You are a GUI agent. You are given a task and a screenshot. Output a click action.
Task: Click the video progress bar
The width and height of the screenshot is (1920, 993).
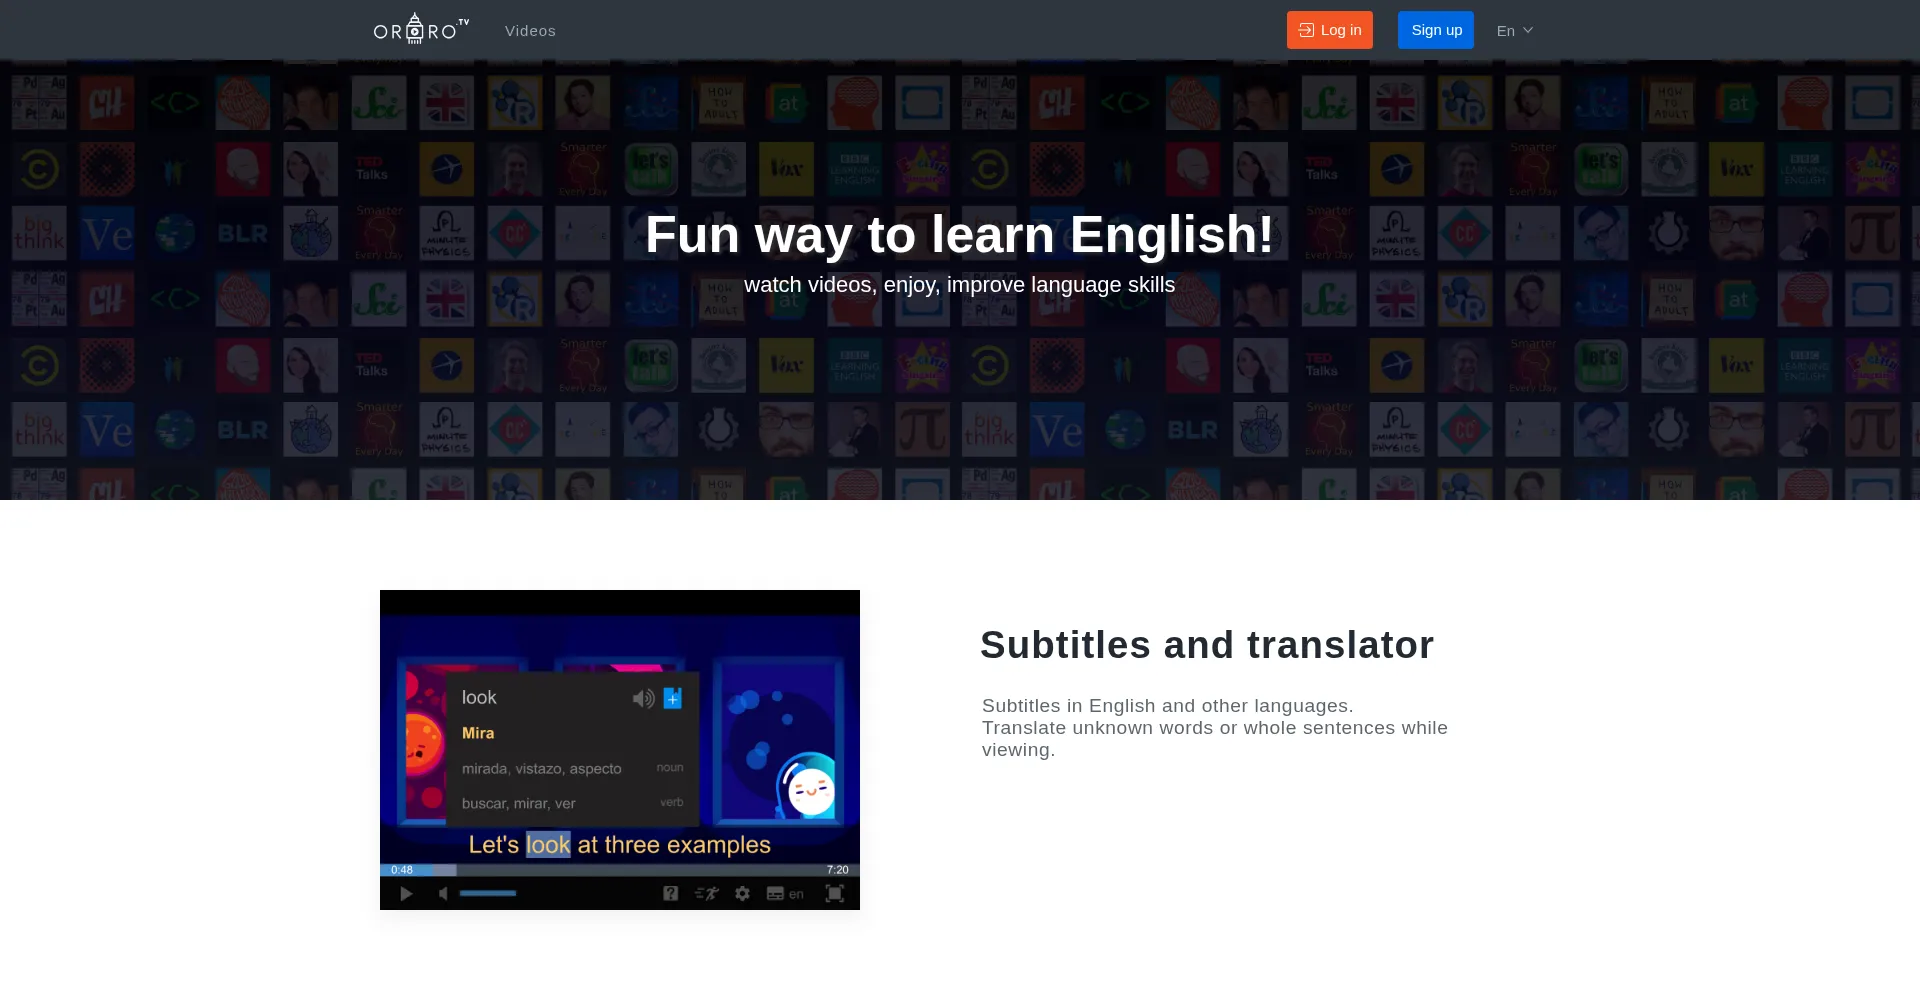point(620,870)
